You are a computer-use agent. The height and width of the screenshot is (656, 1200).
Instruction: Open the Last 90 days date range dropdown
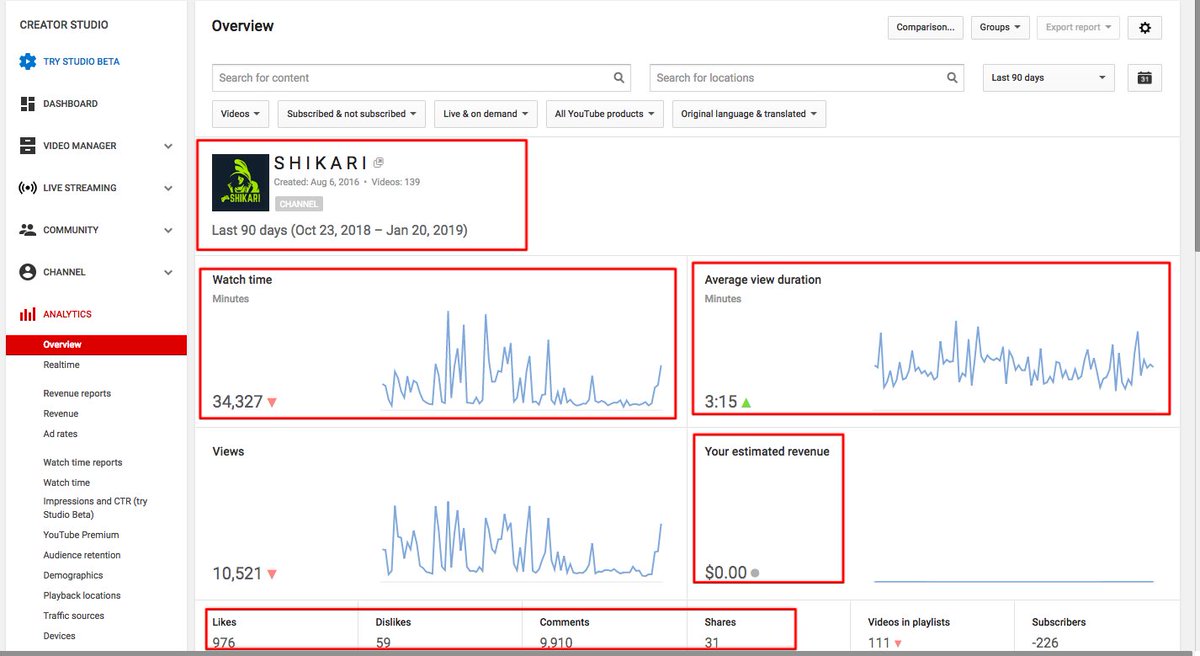1049,78
